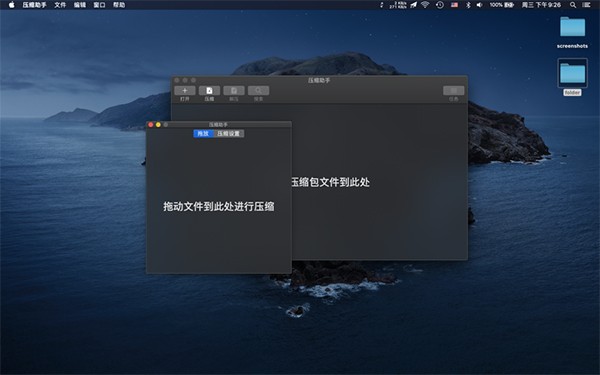Image resolution: width=600 pixels, height=375 pixels.
Task: Click the Wi-Fi status icon
Action: point(425,5)
